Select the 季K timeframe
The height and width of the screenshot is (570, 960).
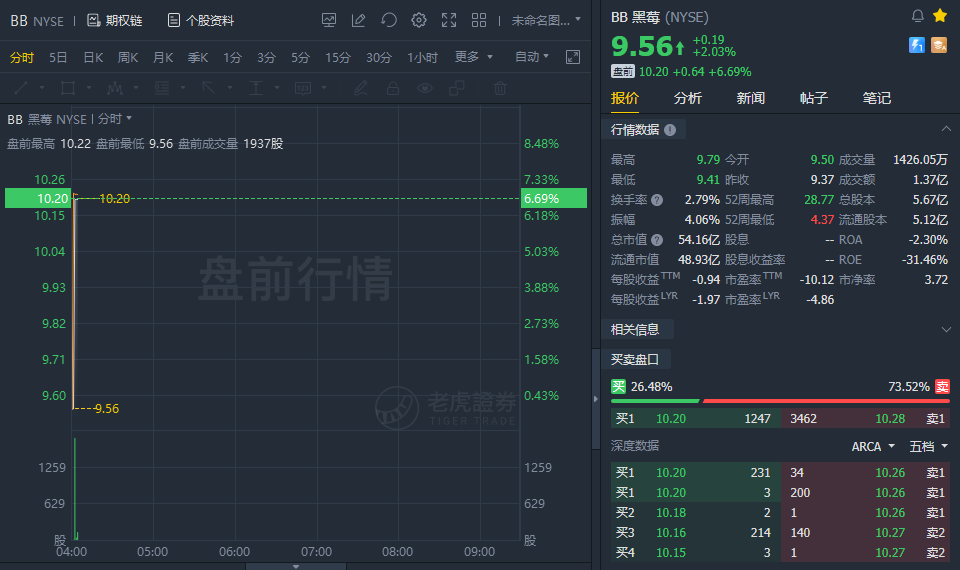[x=198, y=58]
